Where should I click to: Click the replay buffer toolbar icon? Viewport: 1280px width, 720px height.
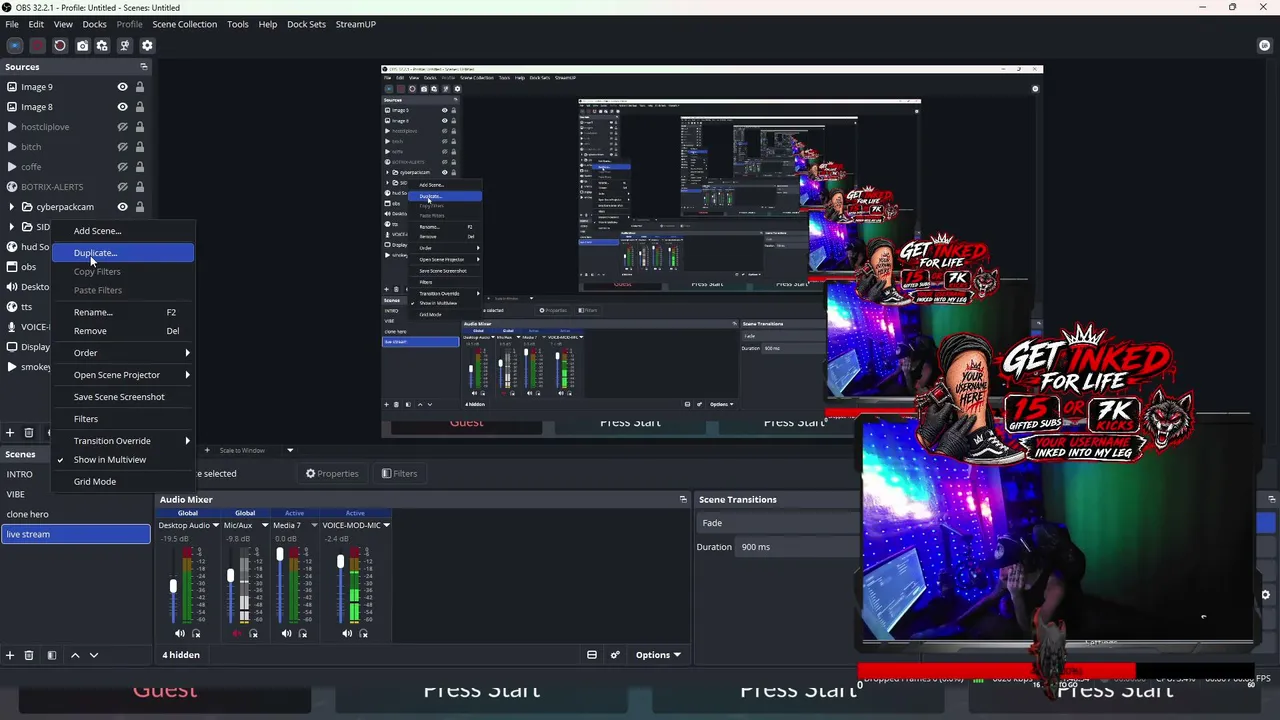tap(60, 45)
